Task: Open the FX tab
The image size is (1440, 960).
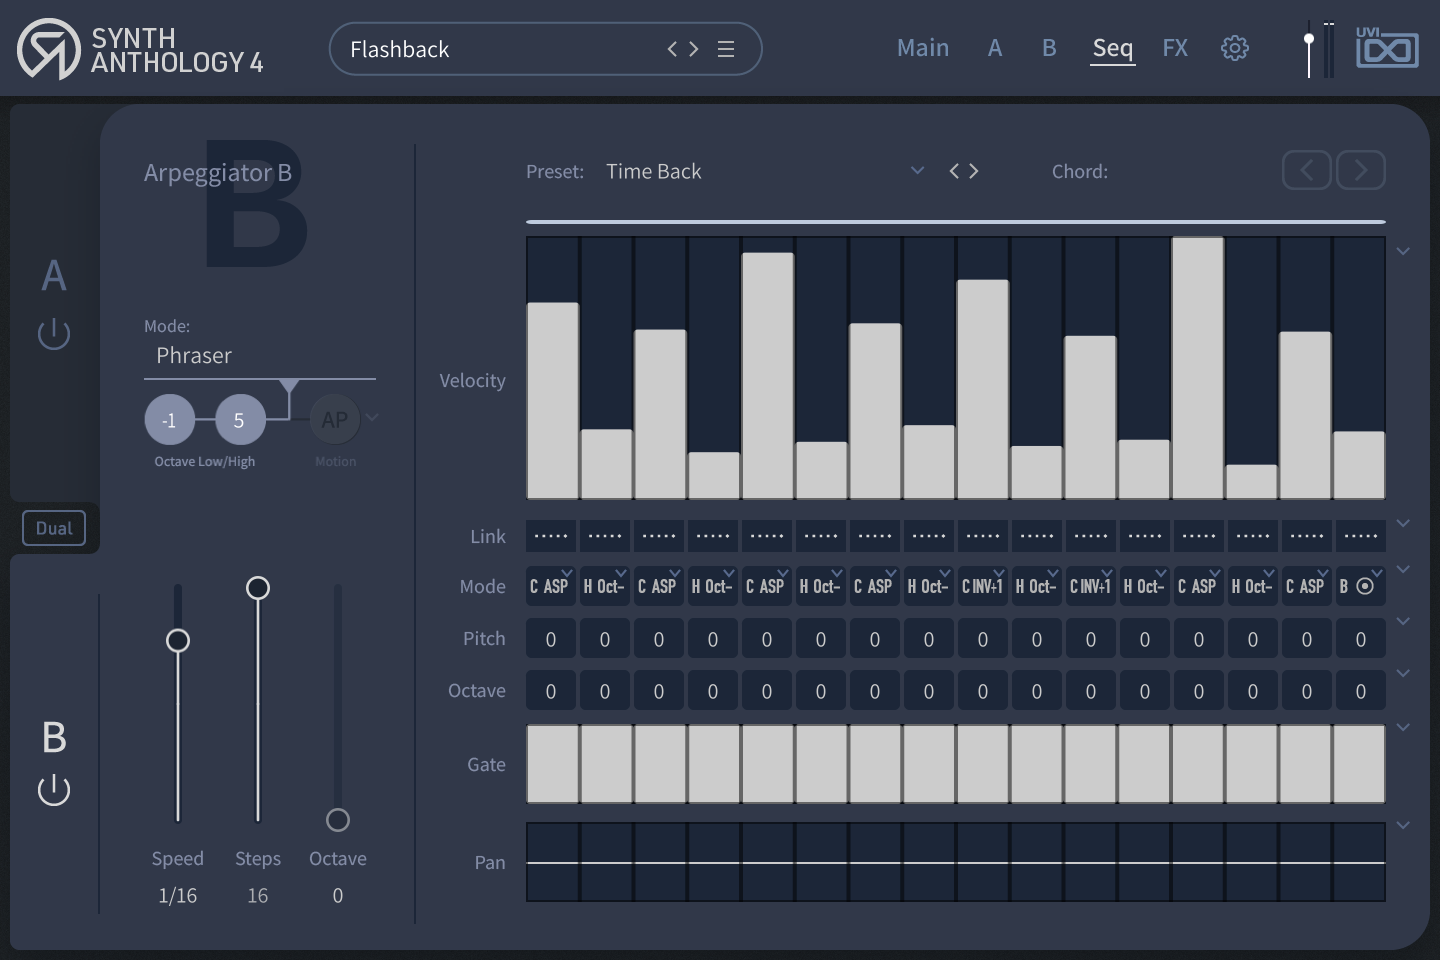Action: [x=1175, y=47]
